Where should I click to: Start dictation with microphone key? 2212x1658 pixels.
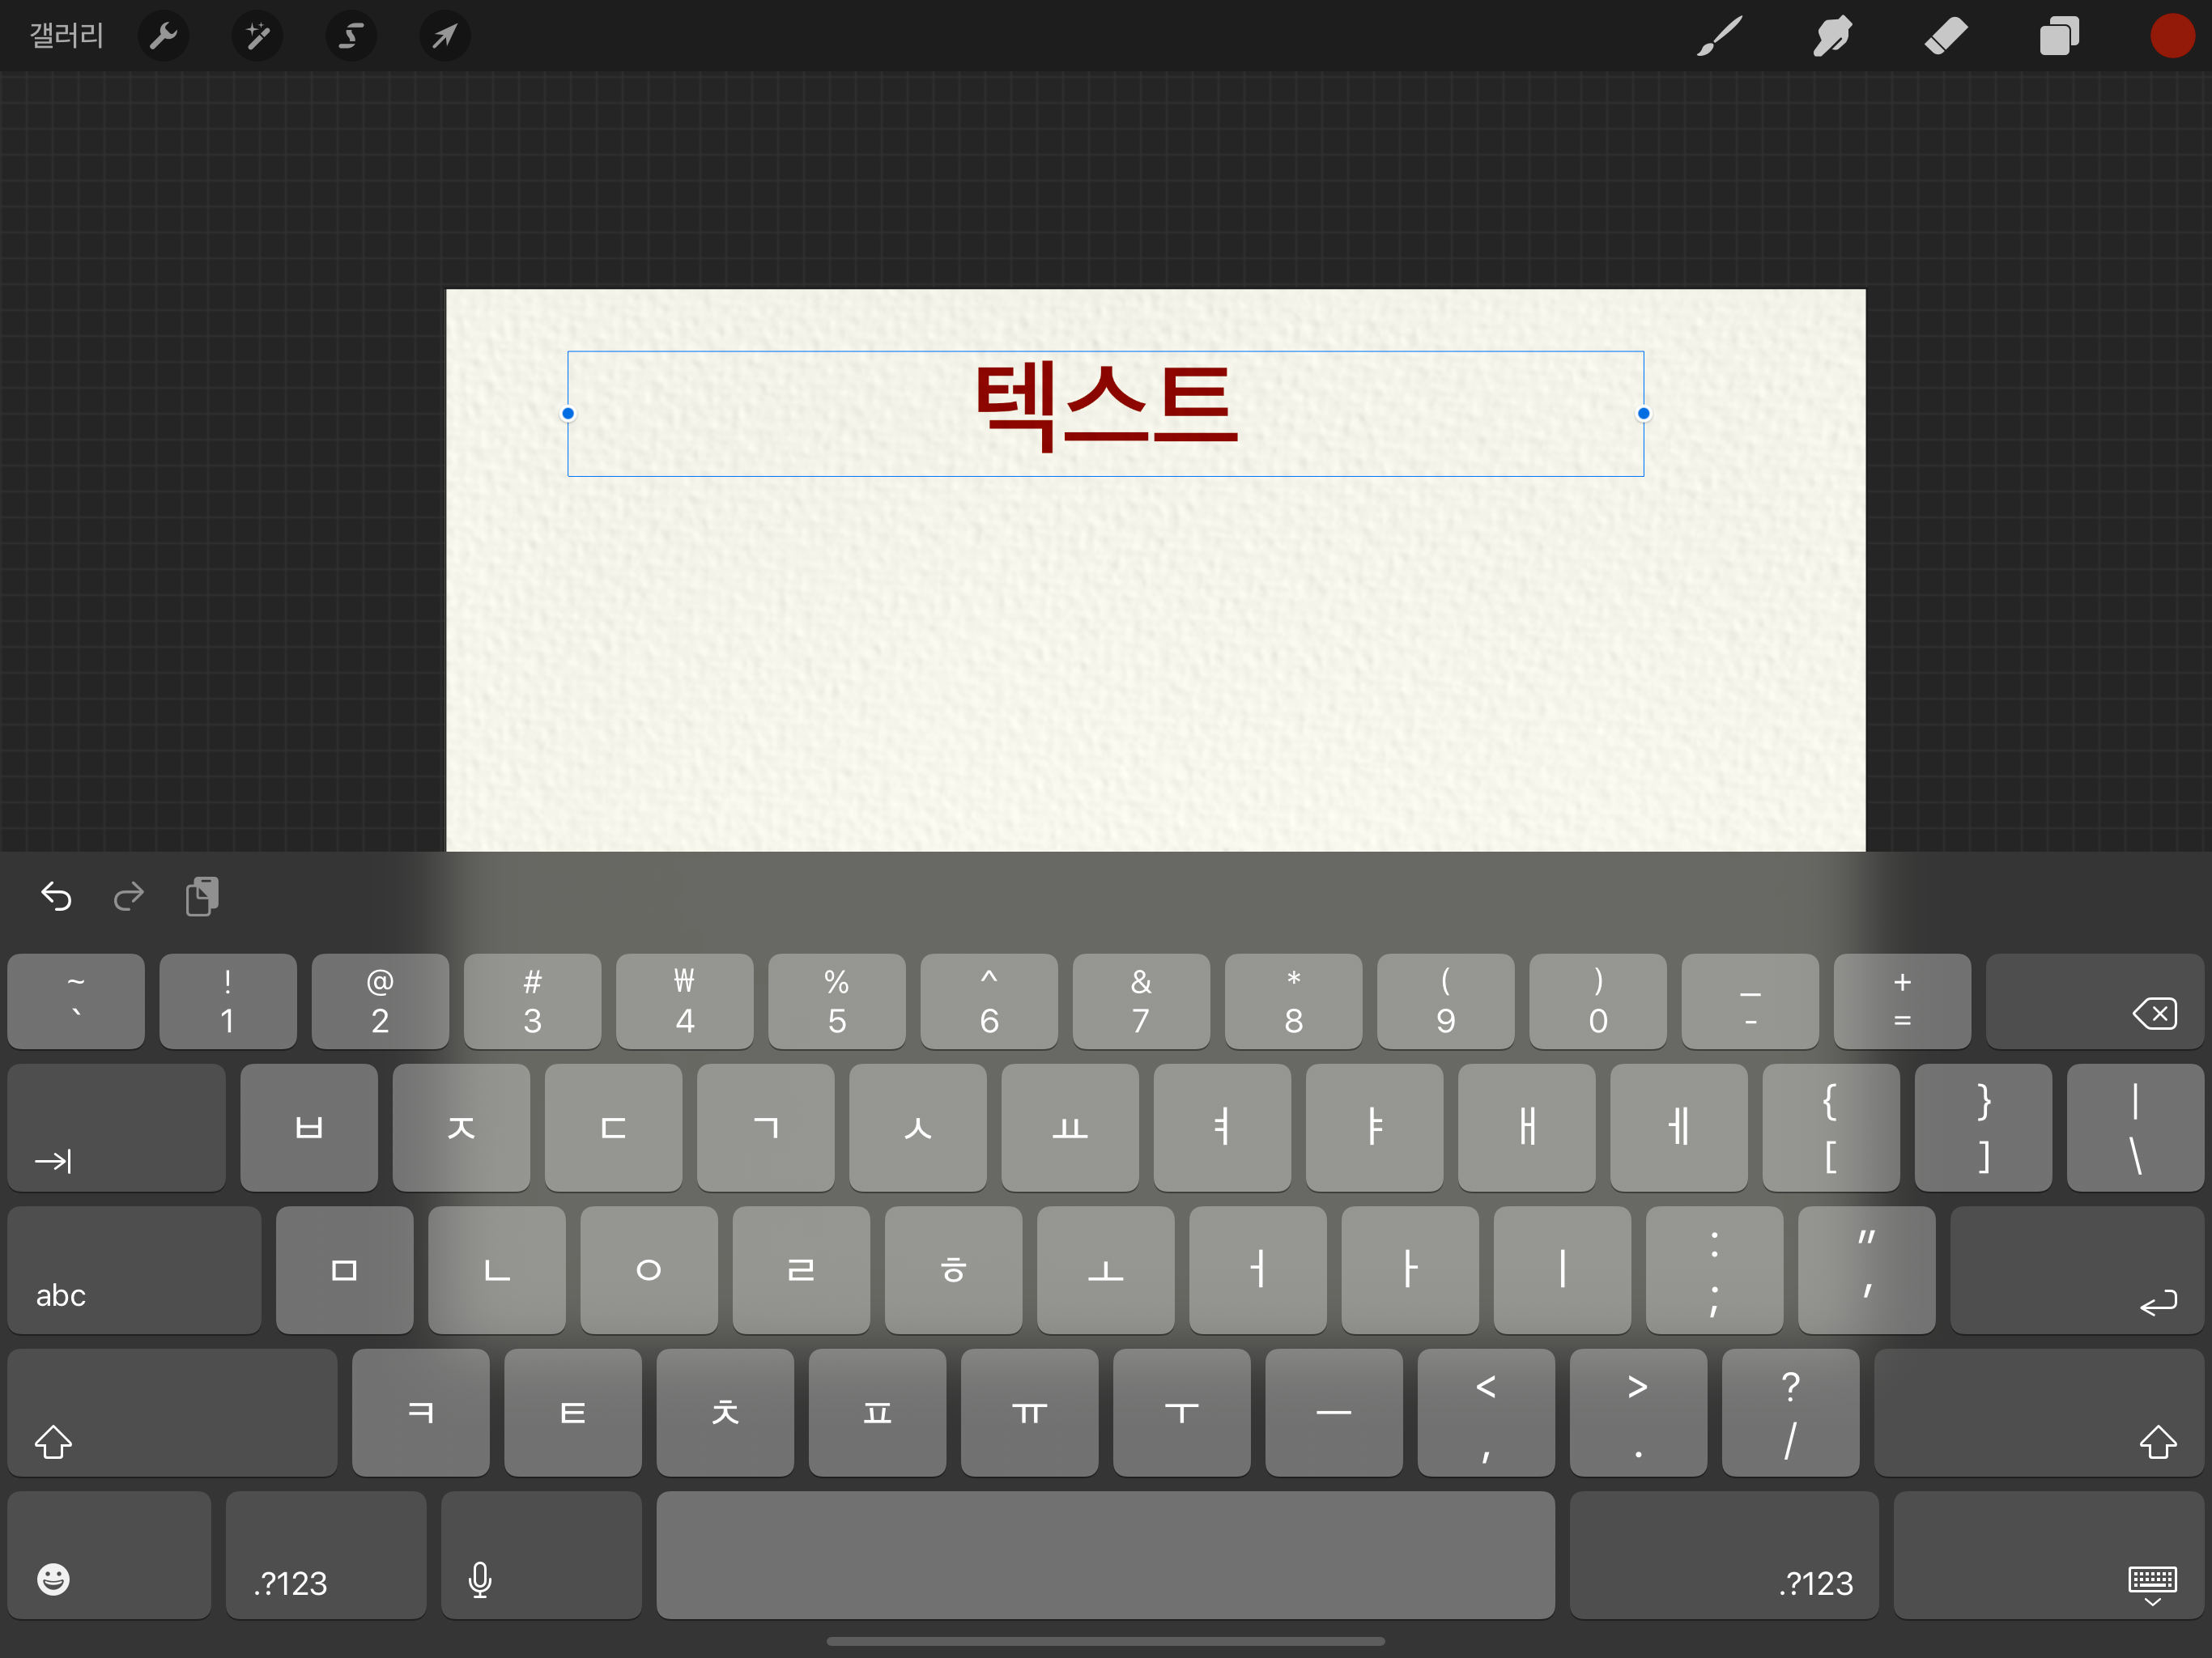click(541, 1555)
